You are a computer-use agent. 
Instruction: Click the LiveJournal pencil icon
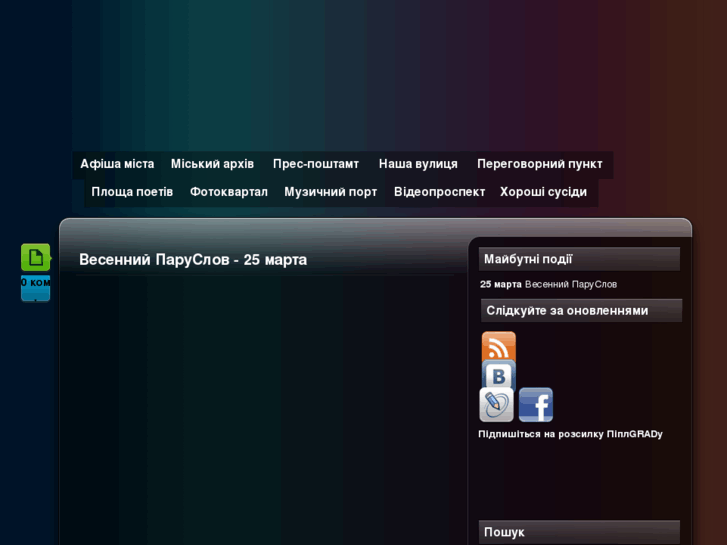(x=497, y=405)
